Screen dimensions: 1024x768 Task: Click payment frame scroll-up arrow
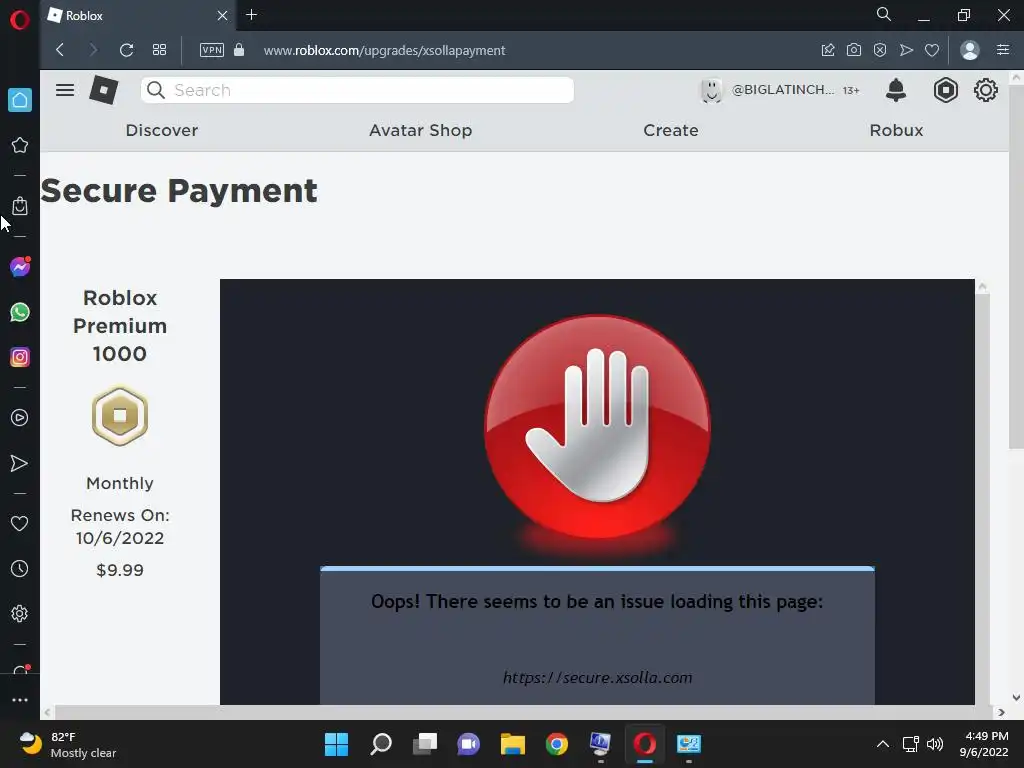(x=982, y=287)
